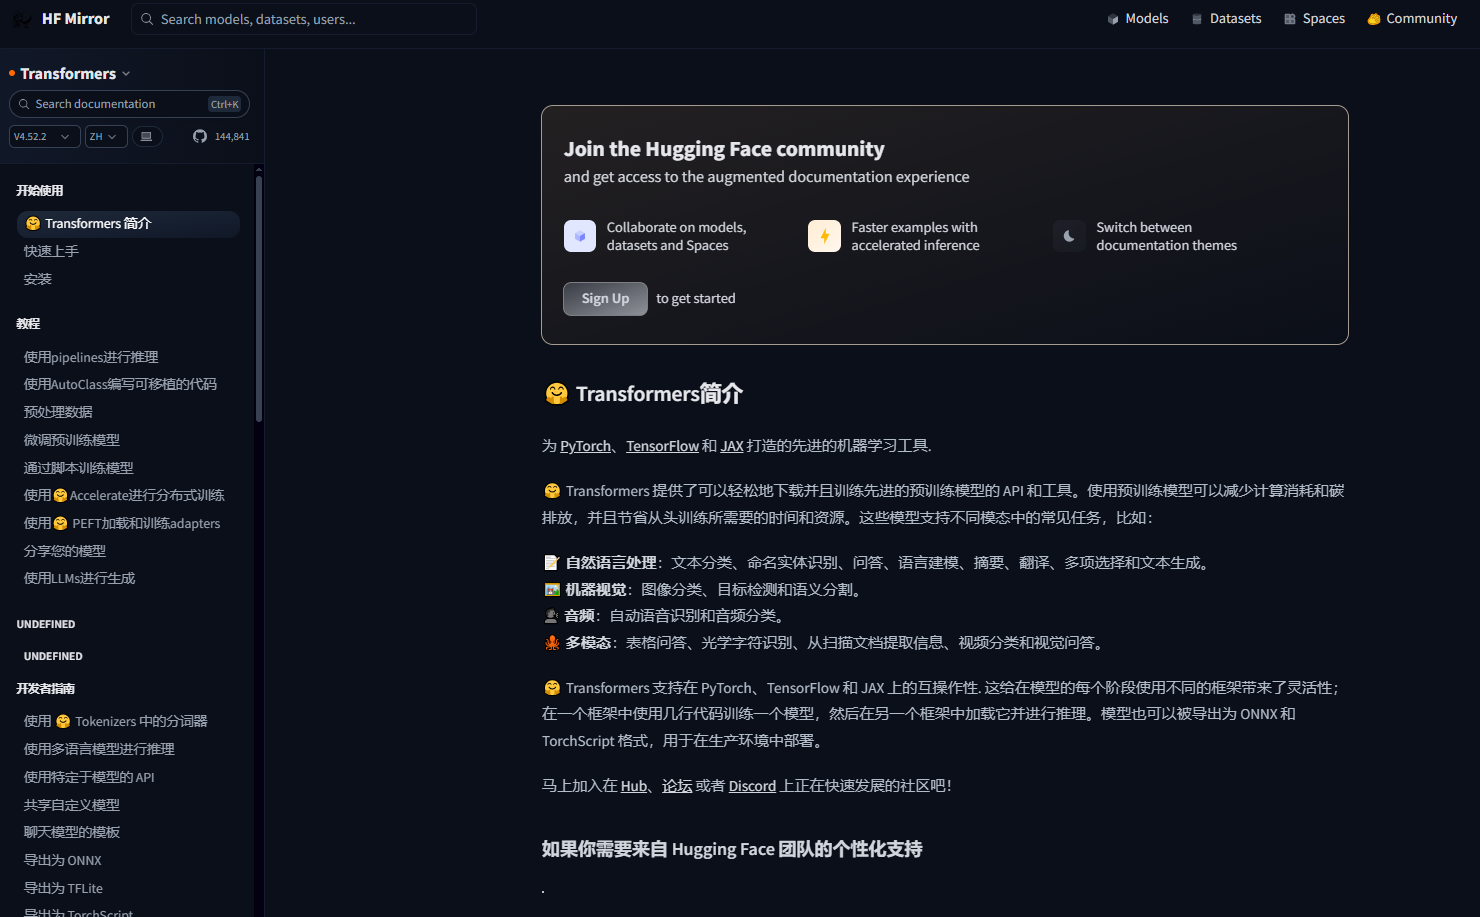Click the indented UNDEFINED sidebar subsection item
Image resolution: width=1480 pixels, height=917 pixels.
53,656
